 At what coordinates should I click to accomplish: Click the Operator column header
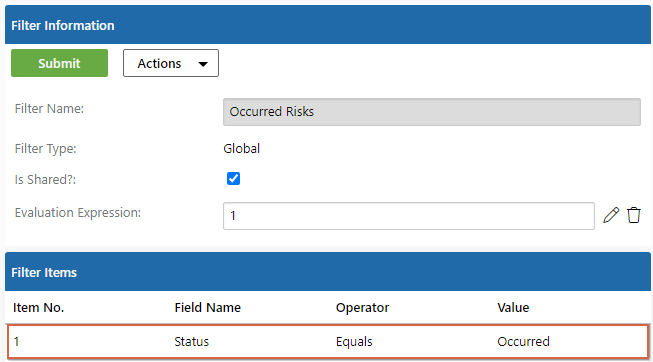(x=362, y=307)
